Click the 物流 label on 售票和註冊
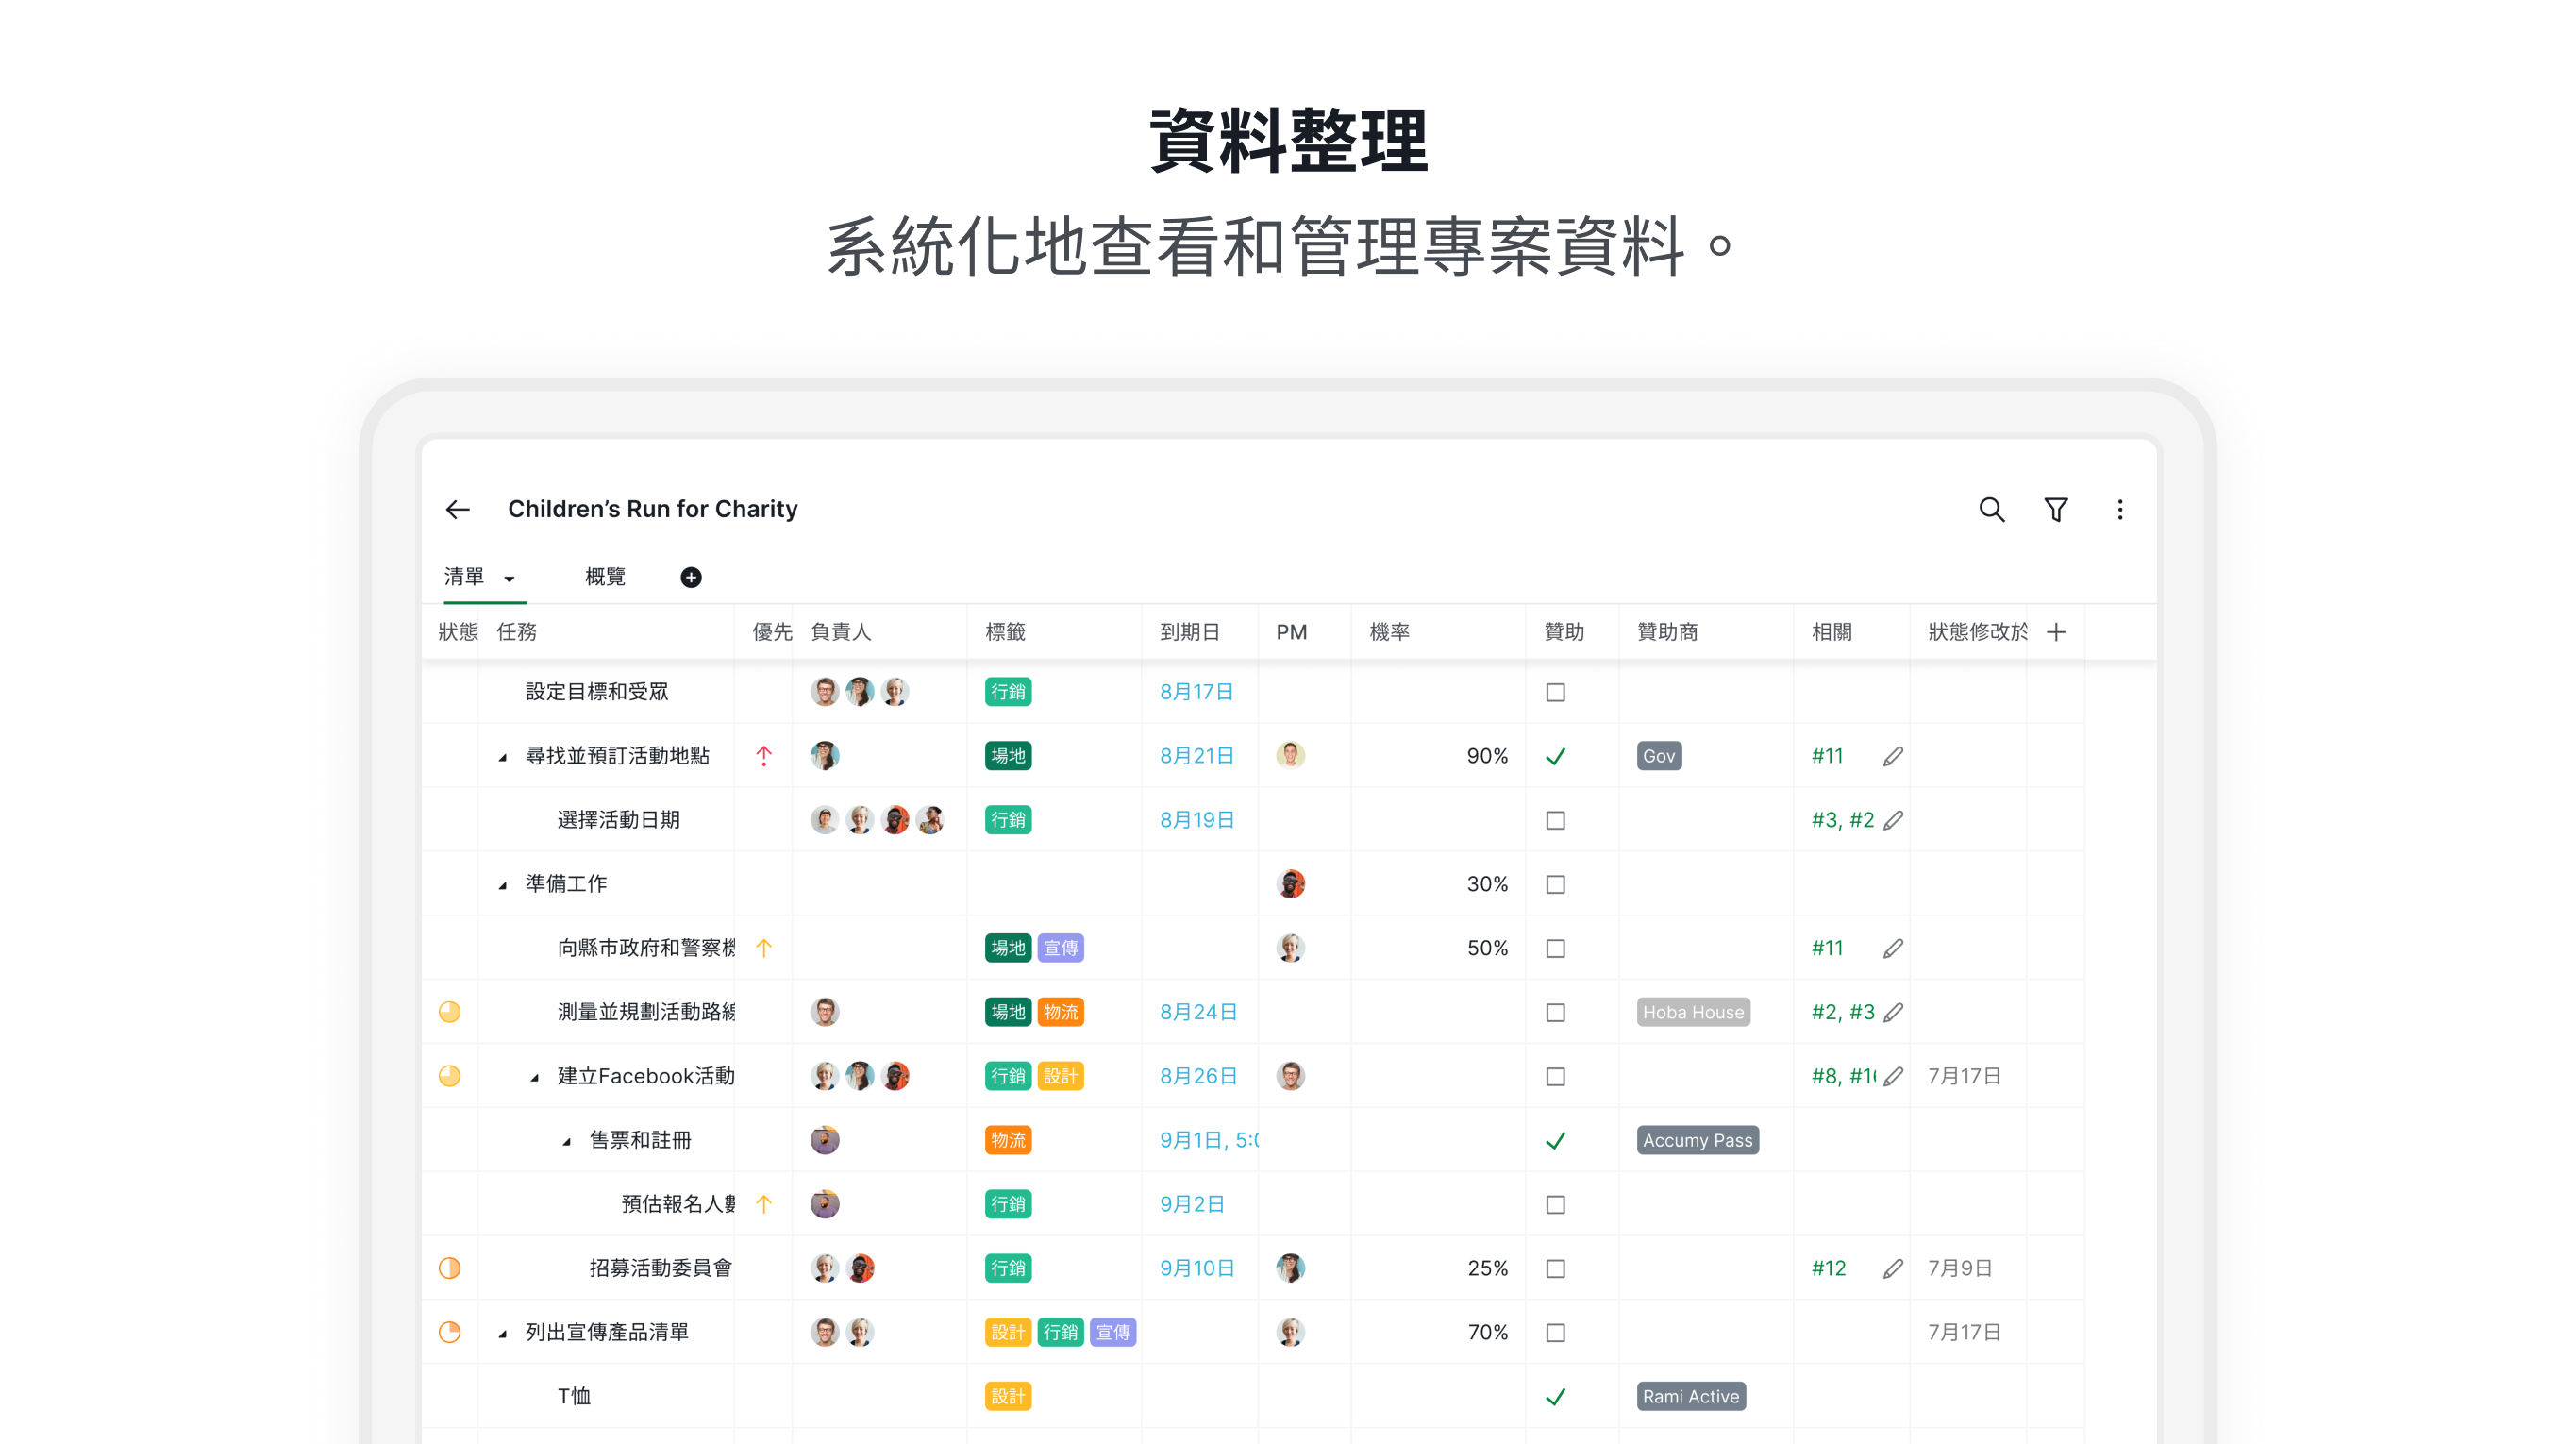 (1008, 1140)
